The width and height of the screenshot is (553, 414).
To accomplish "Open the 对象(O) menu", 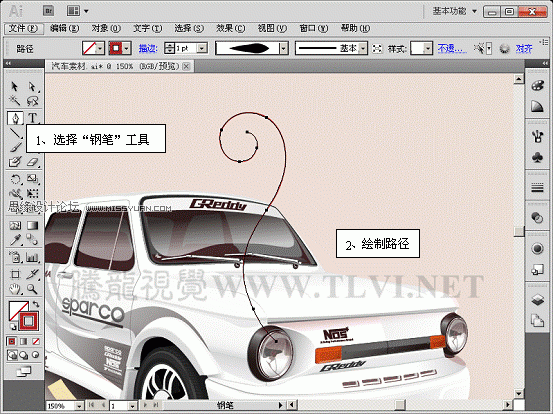I will [x=106, y=29].
